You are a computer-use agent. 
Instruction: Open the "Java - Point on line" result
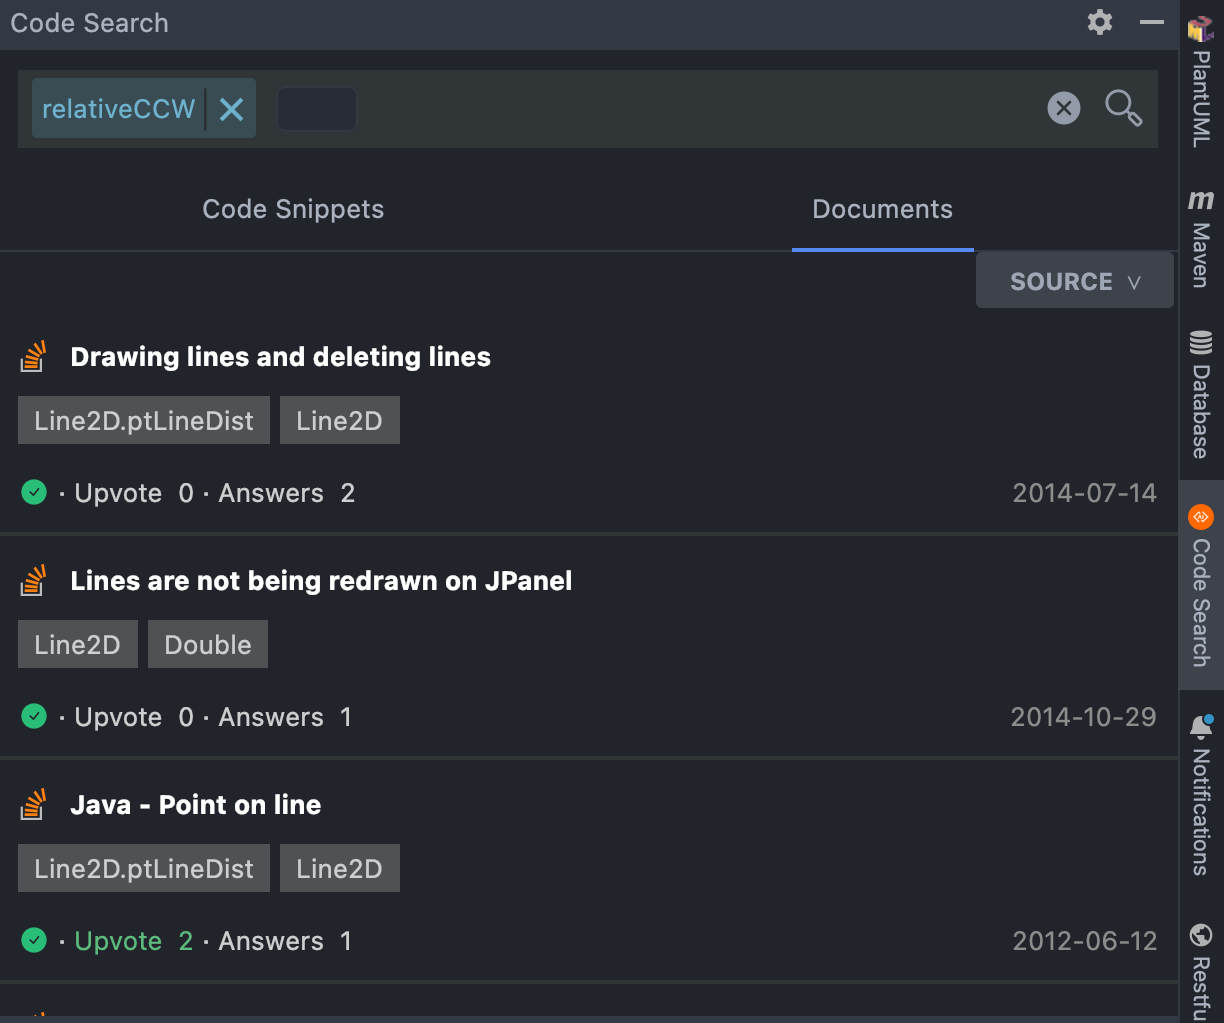(196, 805)
